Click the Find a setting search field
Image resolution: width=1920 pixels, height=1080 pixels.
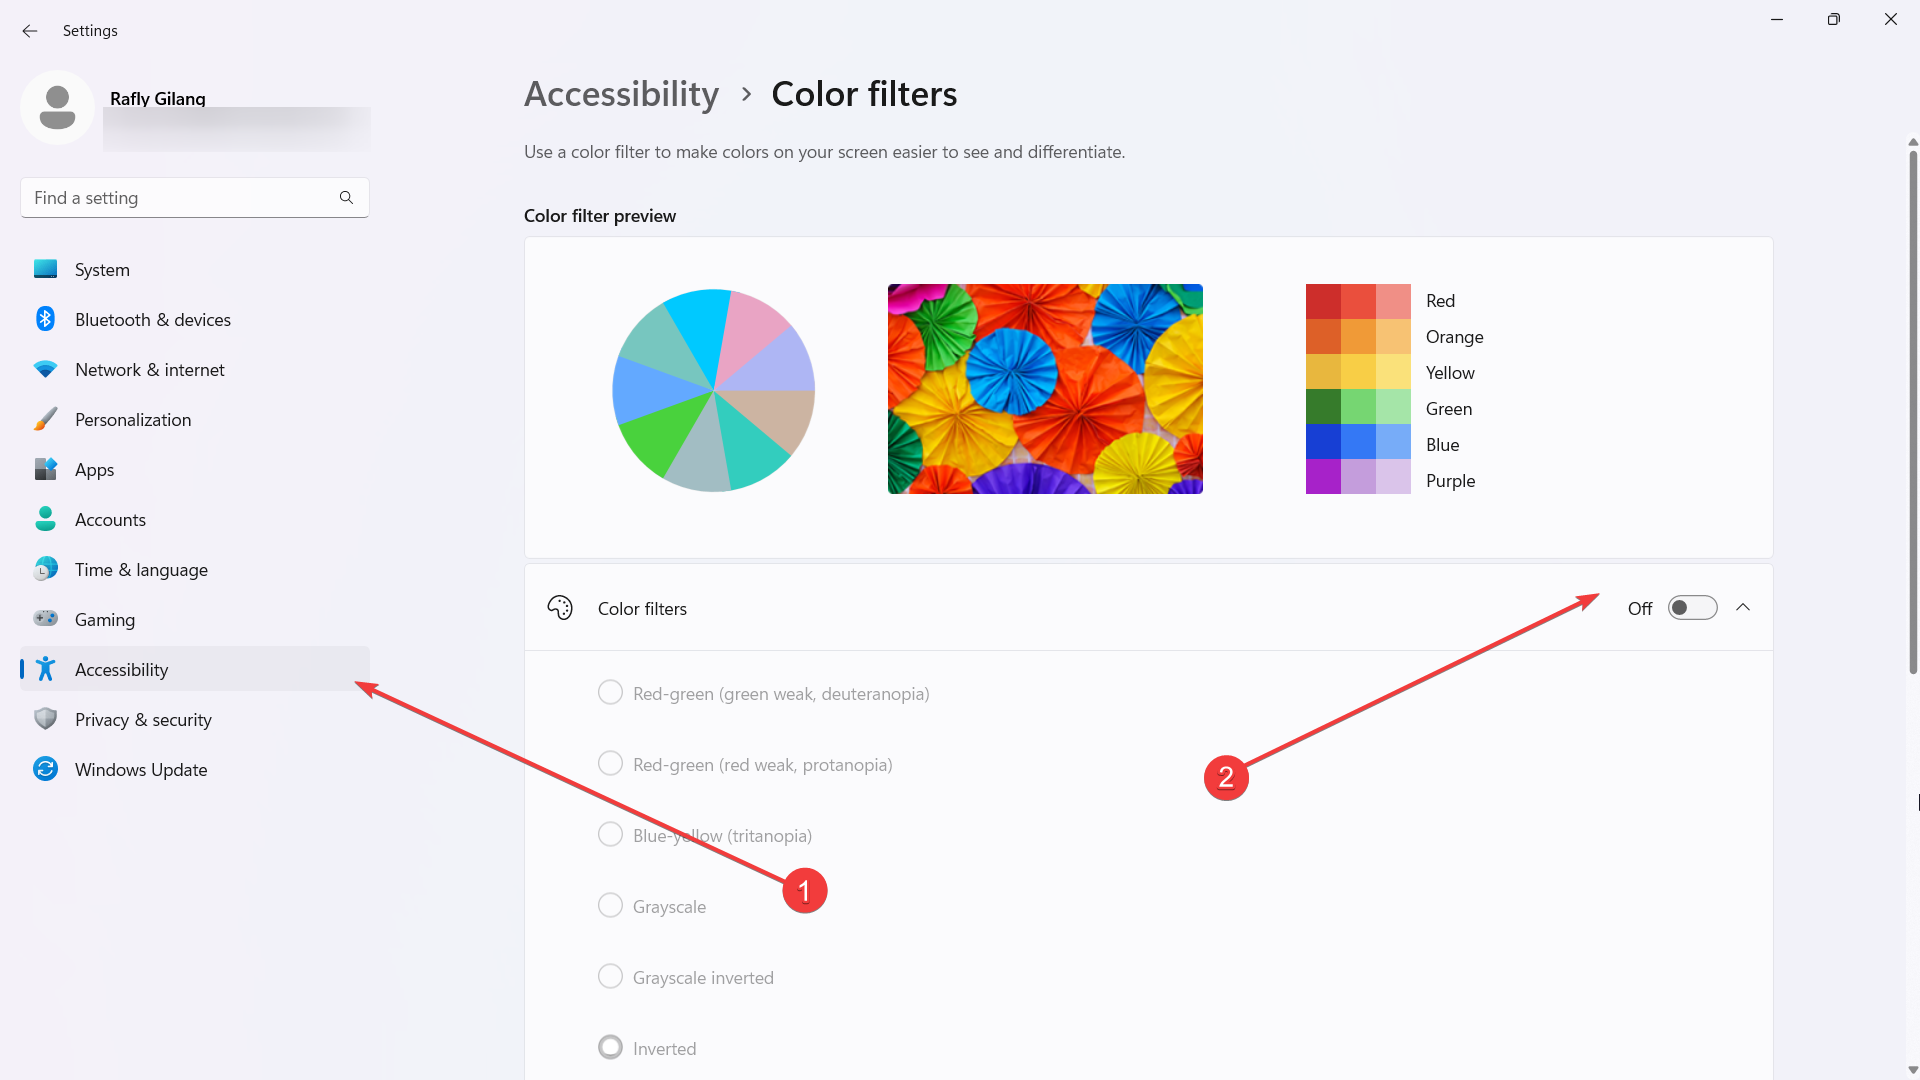[x=194, y=198]
